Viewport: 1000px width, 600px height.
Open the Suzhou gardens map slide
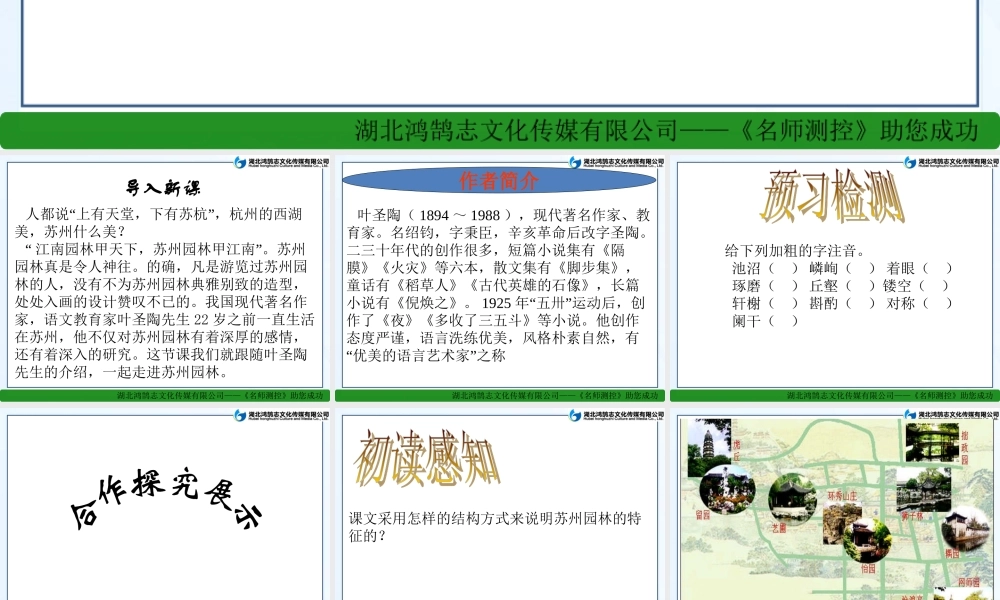(835, 504)
